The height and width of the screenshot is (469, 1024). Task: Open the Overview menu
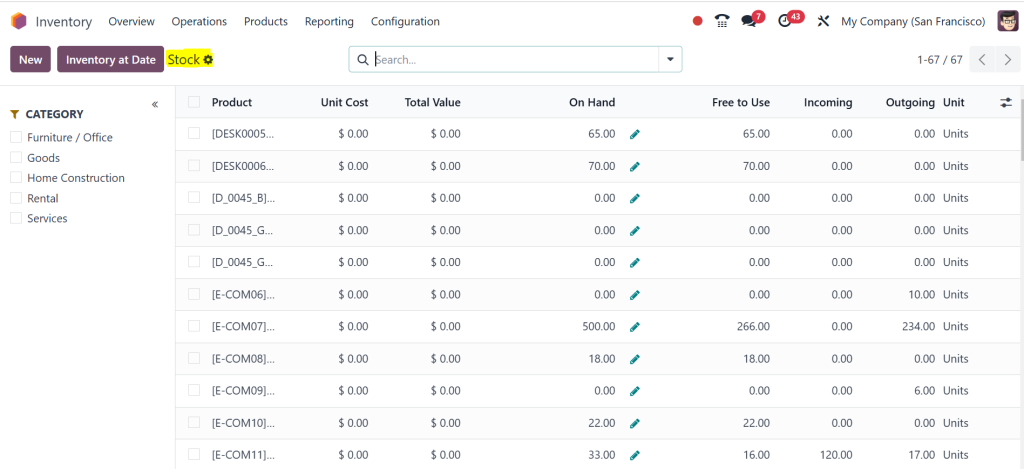(131, 22)
